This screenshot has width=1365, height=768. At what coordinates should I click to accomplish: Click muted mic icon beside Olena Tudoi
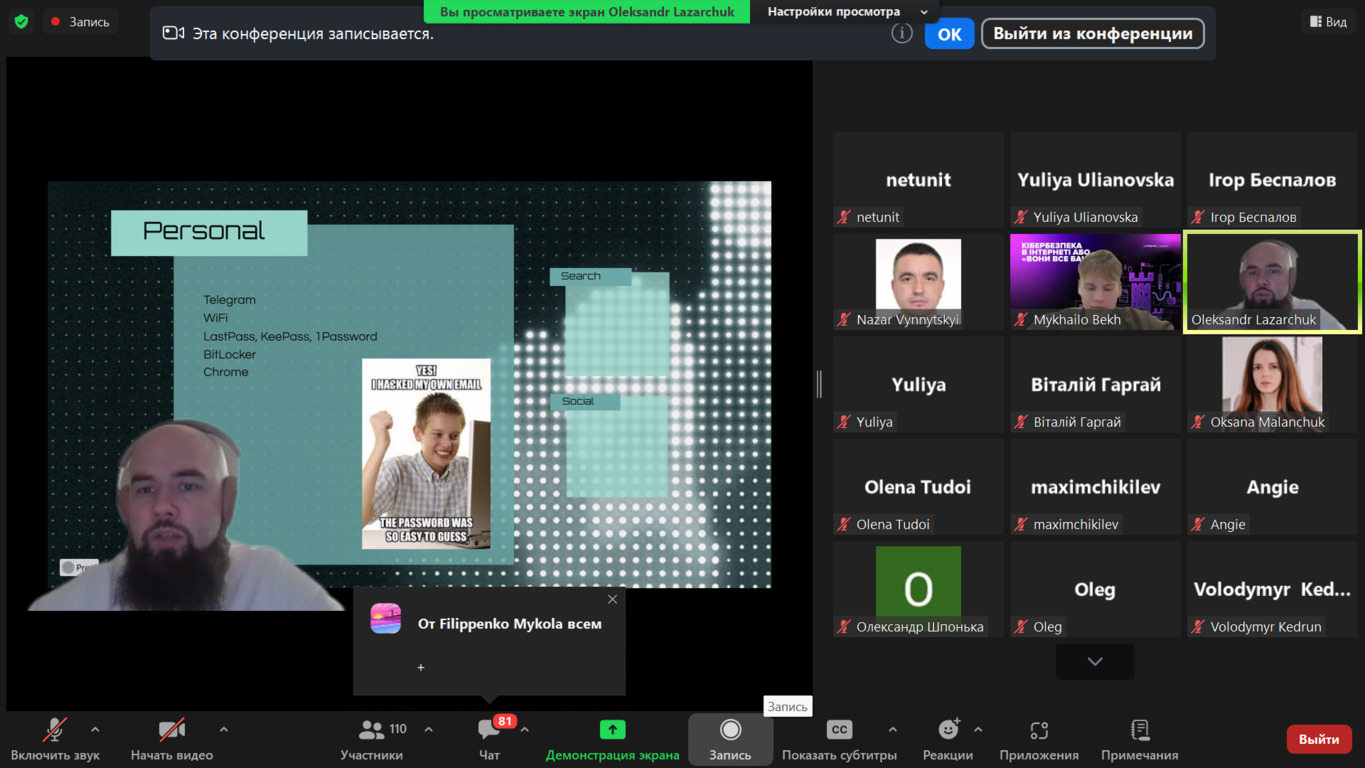click(845, 524)
